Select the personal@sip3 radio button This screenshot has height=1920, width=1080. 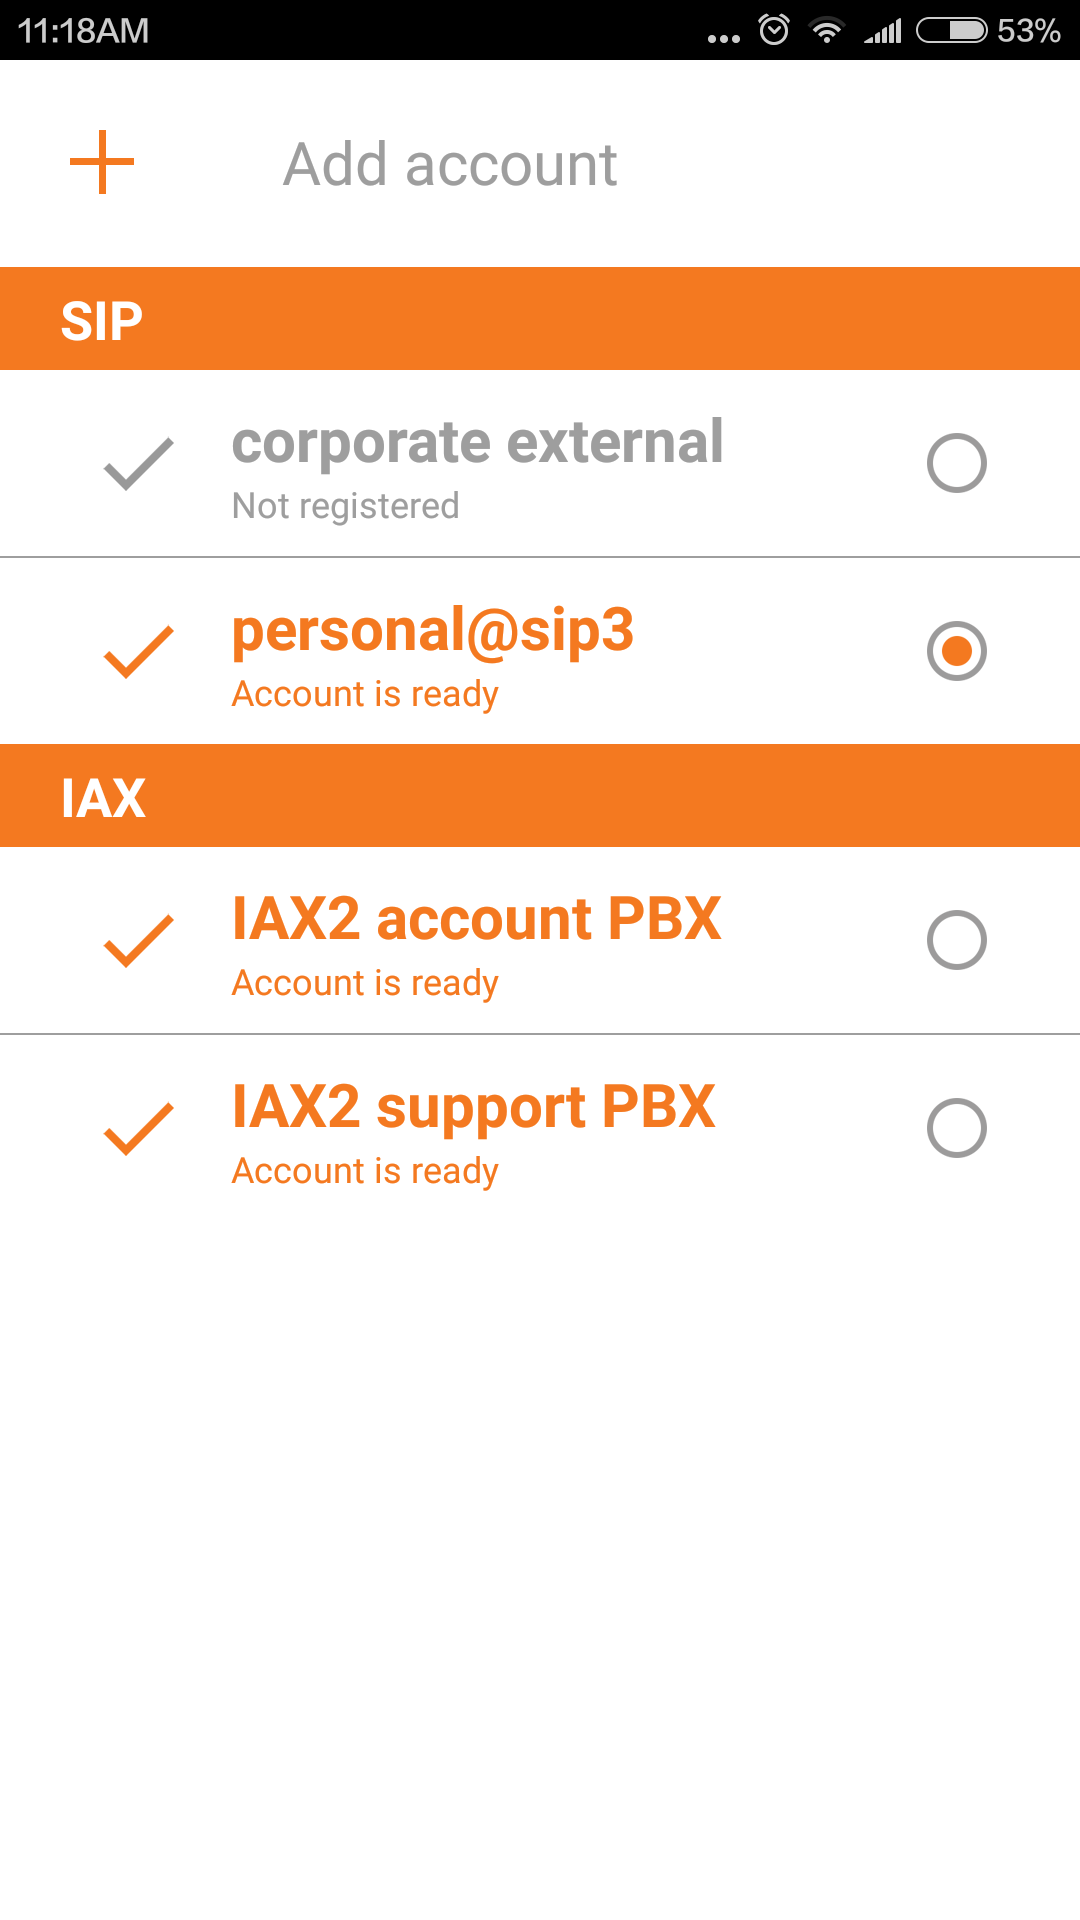(x=956, y=651)
